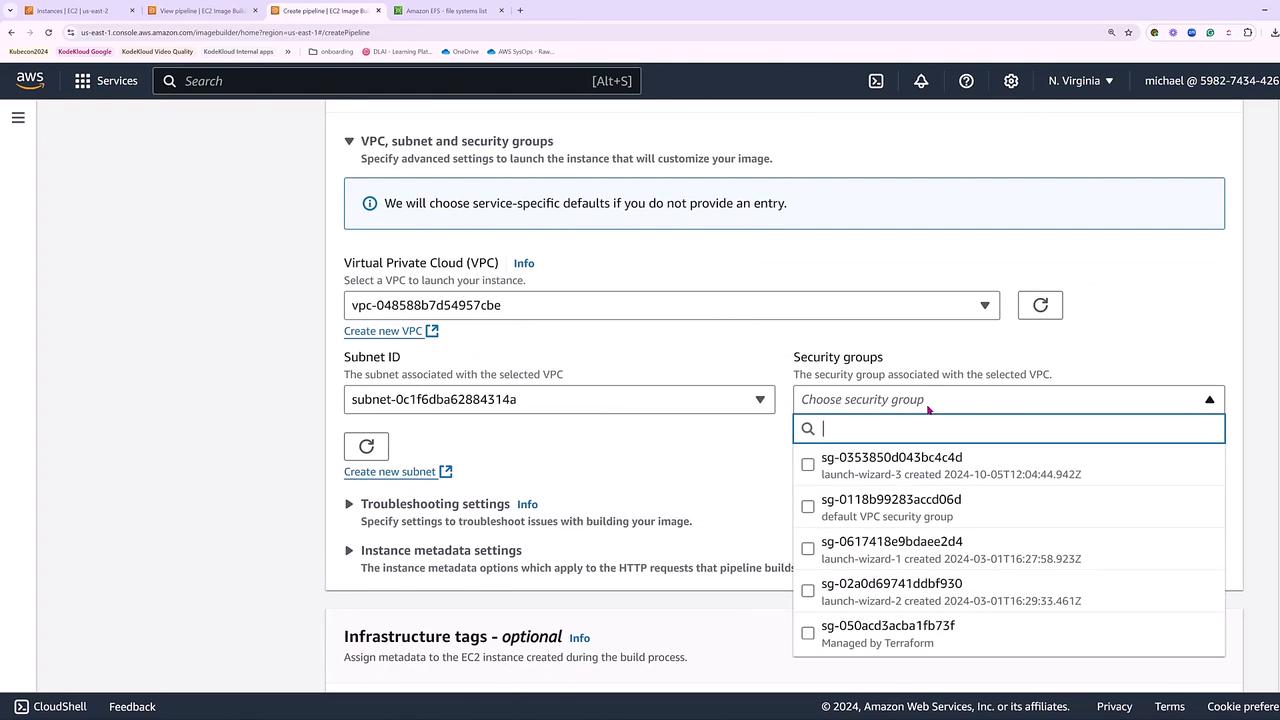1280x720 pixels.
Task: Open the michael account menu
Action: [x=1212, y=81]
